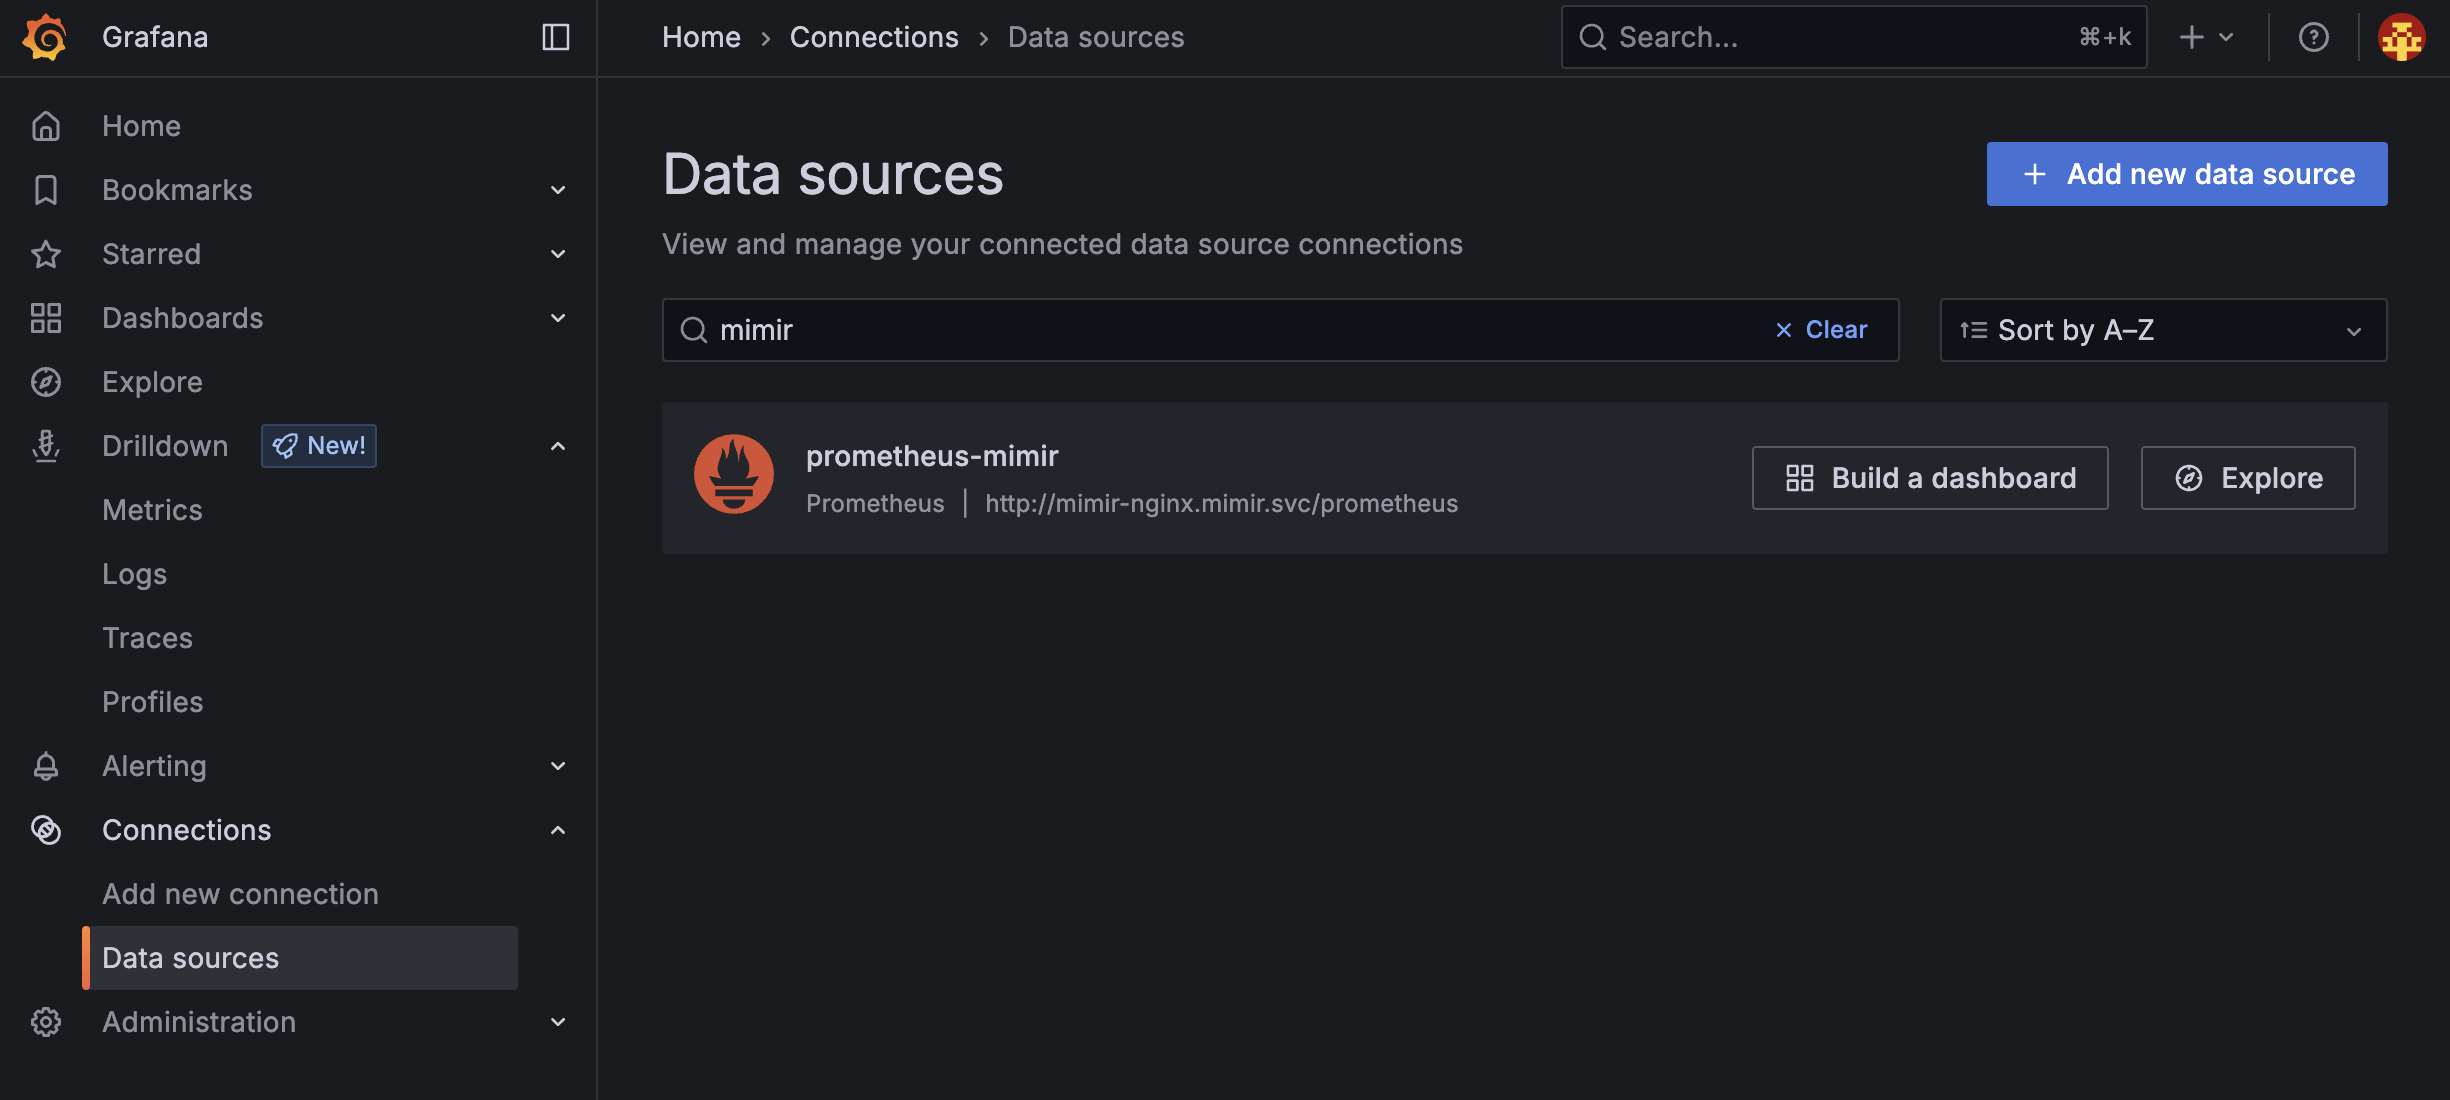Go to Connections breadcrumb
Screen dimensions: 2450x1100
point(874,37)
